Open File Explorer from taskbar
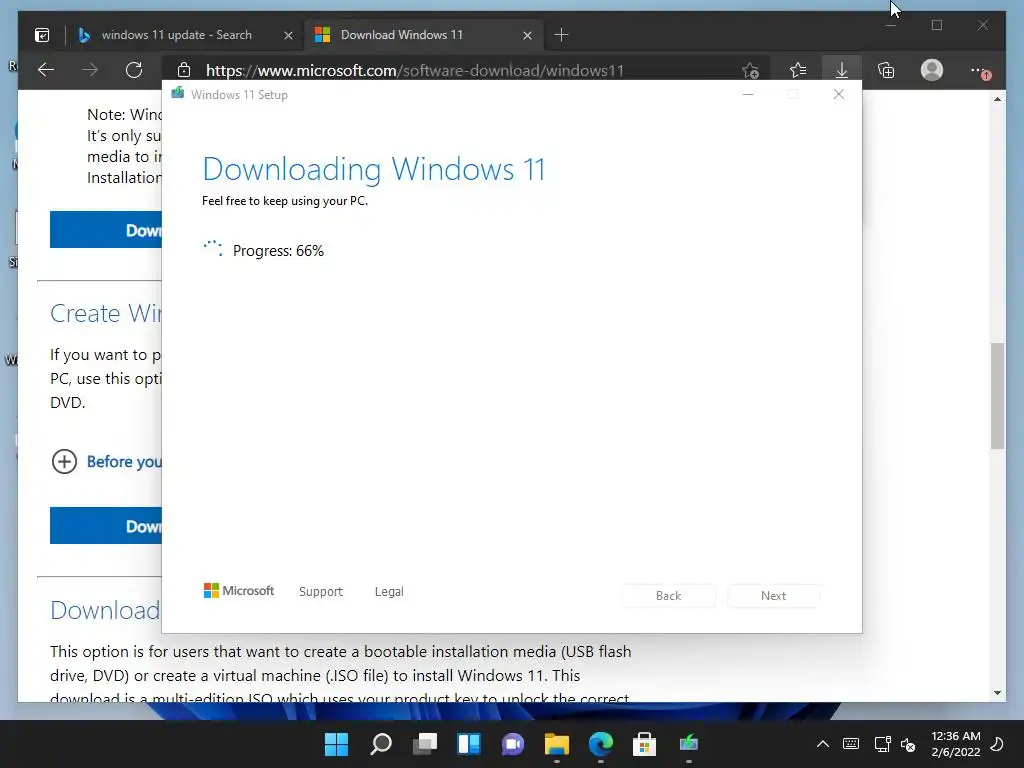Image resolution: width=1024 pixels, height=768 pixels. coord(556,744)
